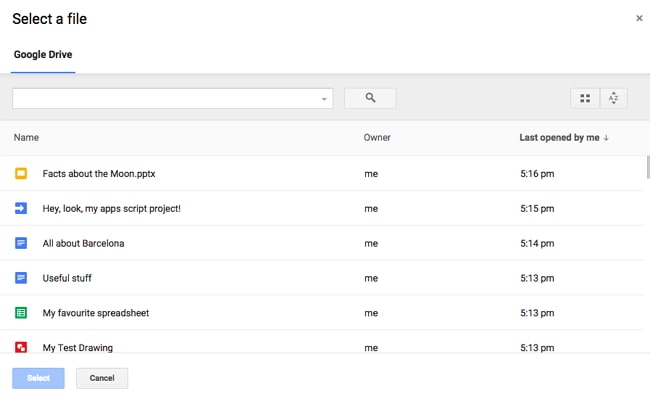Viewport: 650px width, 399px height.
Task: Click the 5:13 pm time for Useful stuff
Action: (537, 278)
